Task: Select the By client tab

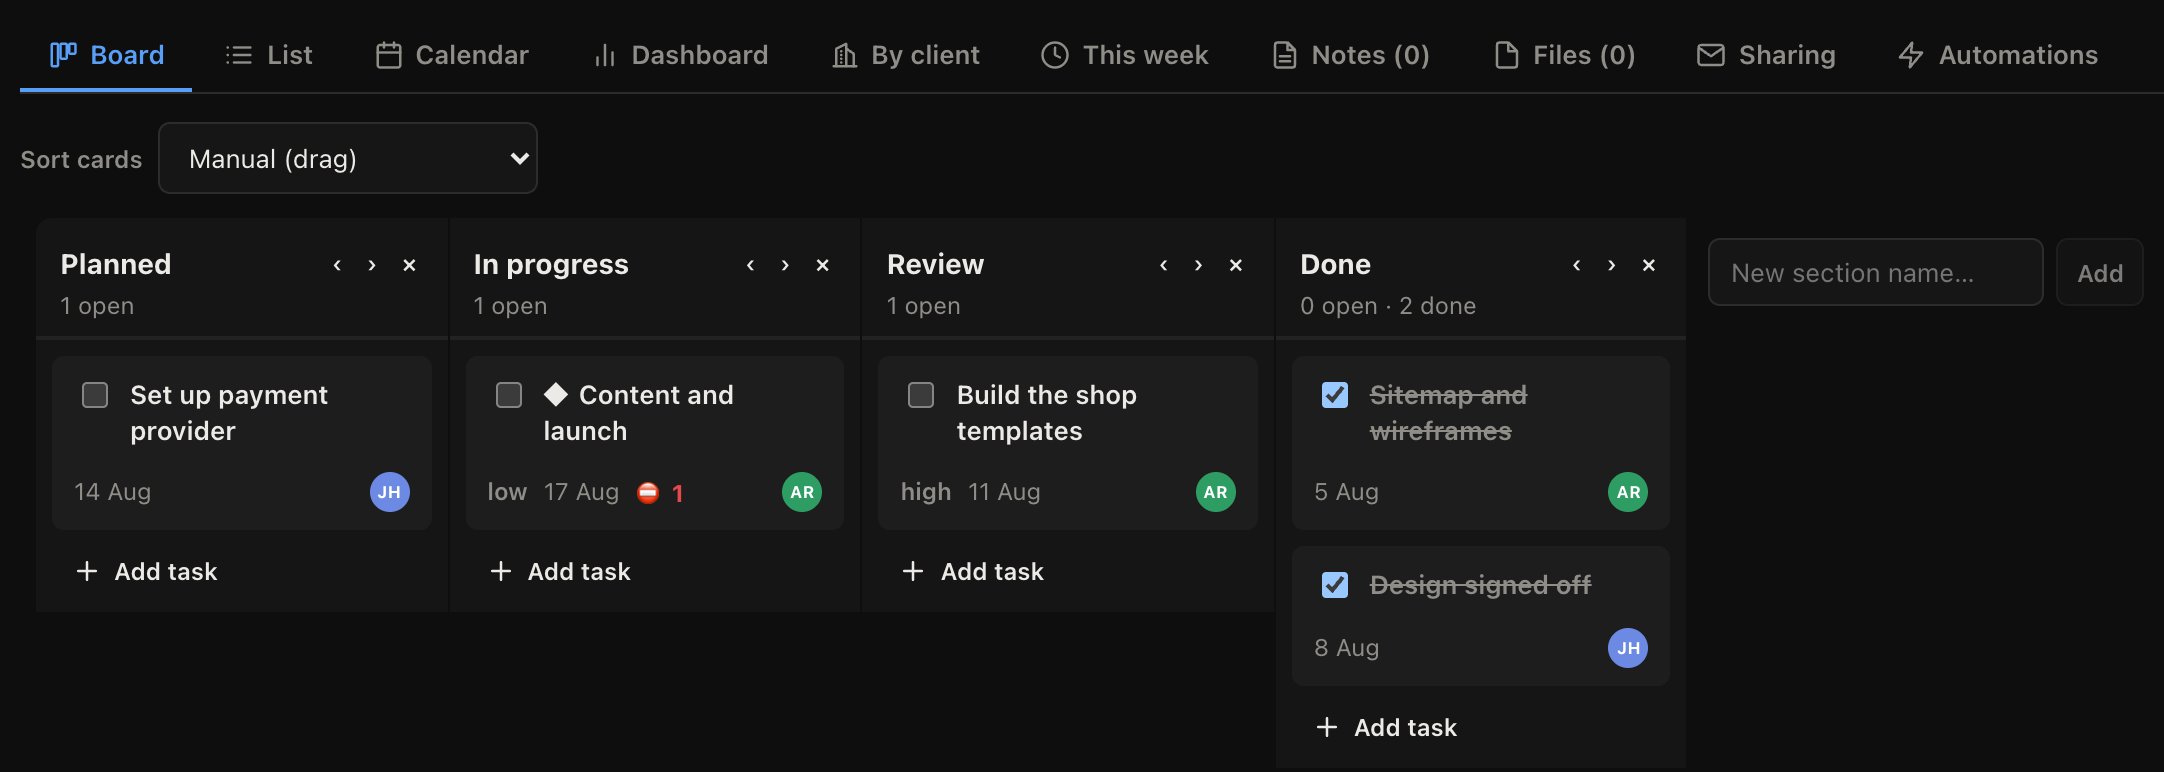Action: [x=906, y=55]
